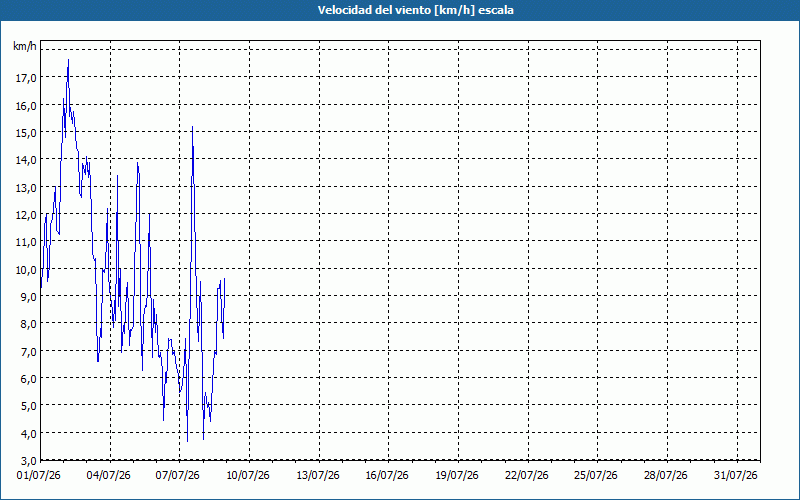
Task: Click the 07/07/26 date label
Action: (178, 476)
